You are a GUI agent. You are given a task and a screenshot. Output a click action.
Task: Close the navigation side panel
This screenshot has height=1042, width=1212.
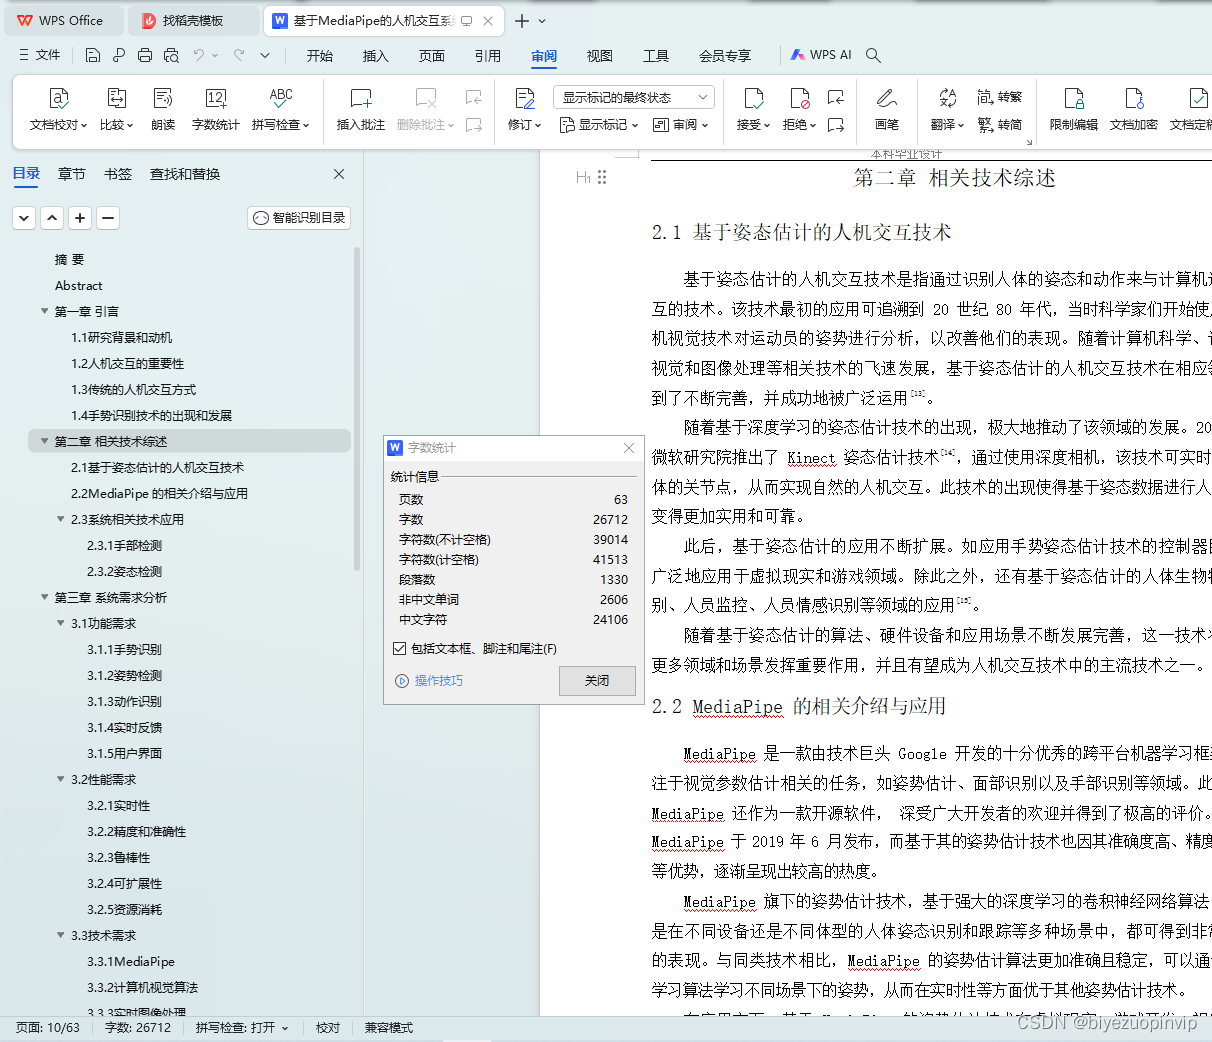(339, 174)
